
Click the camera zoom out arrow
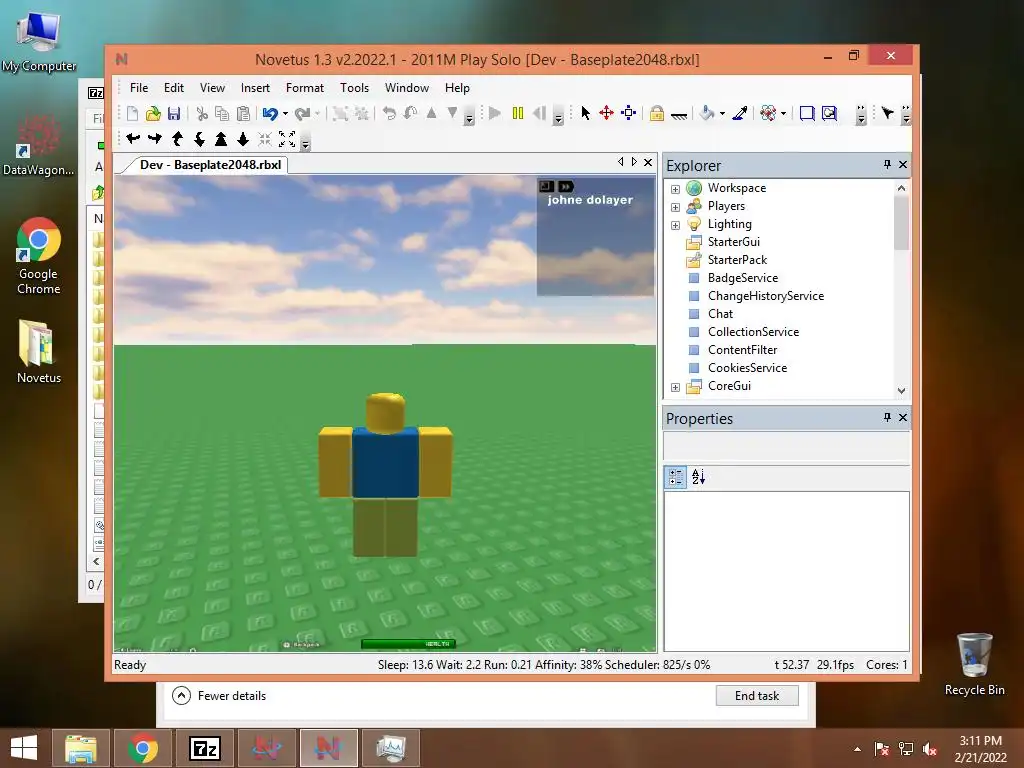[243, 138]
